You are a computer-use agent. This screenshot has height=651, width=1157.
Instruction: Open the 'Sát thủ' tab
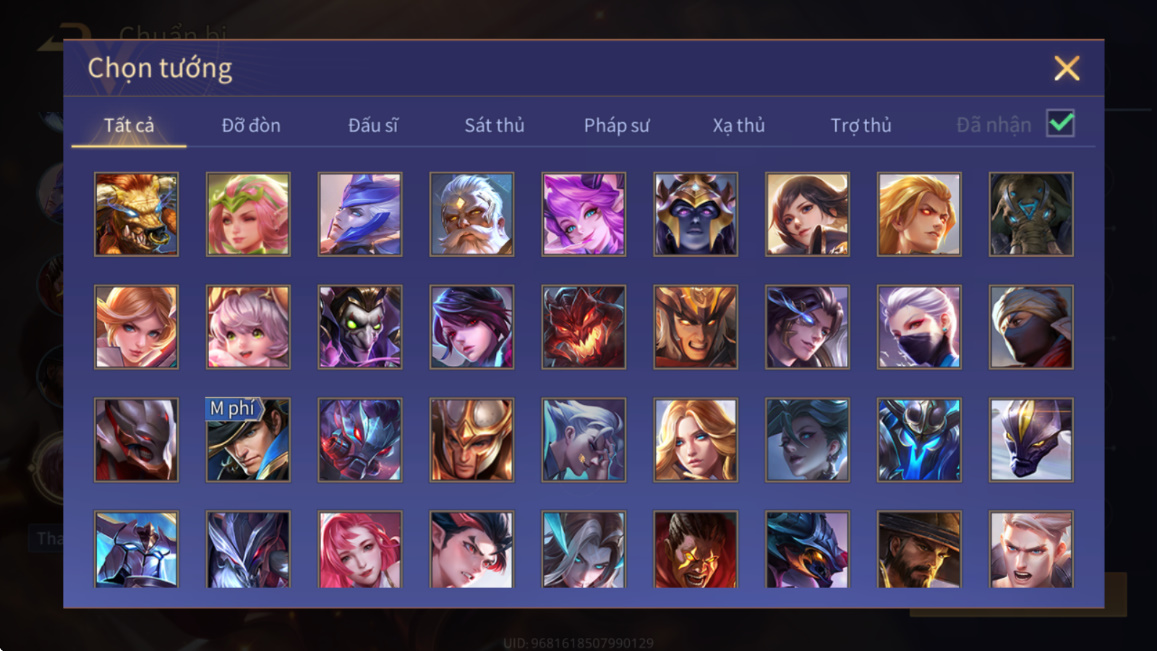[x=494, y=125]
